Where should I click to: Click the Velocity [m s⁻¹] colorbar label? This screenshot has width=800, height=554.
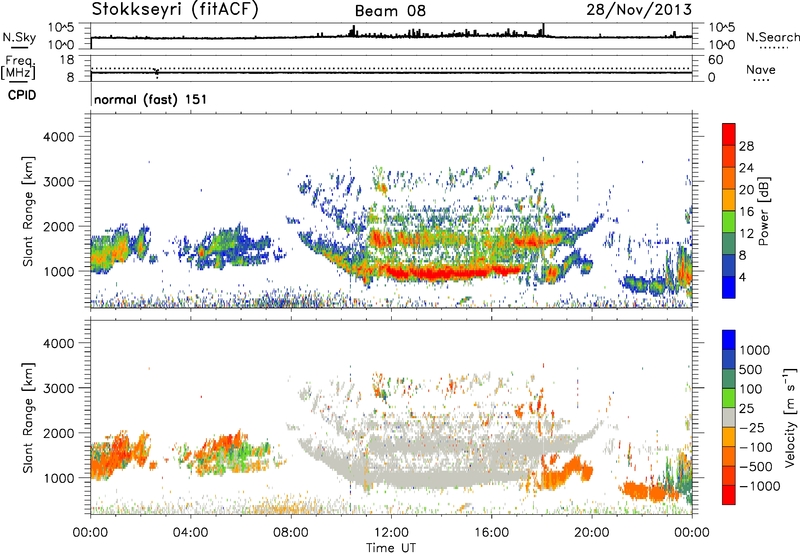click(790, 417)
